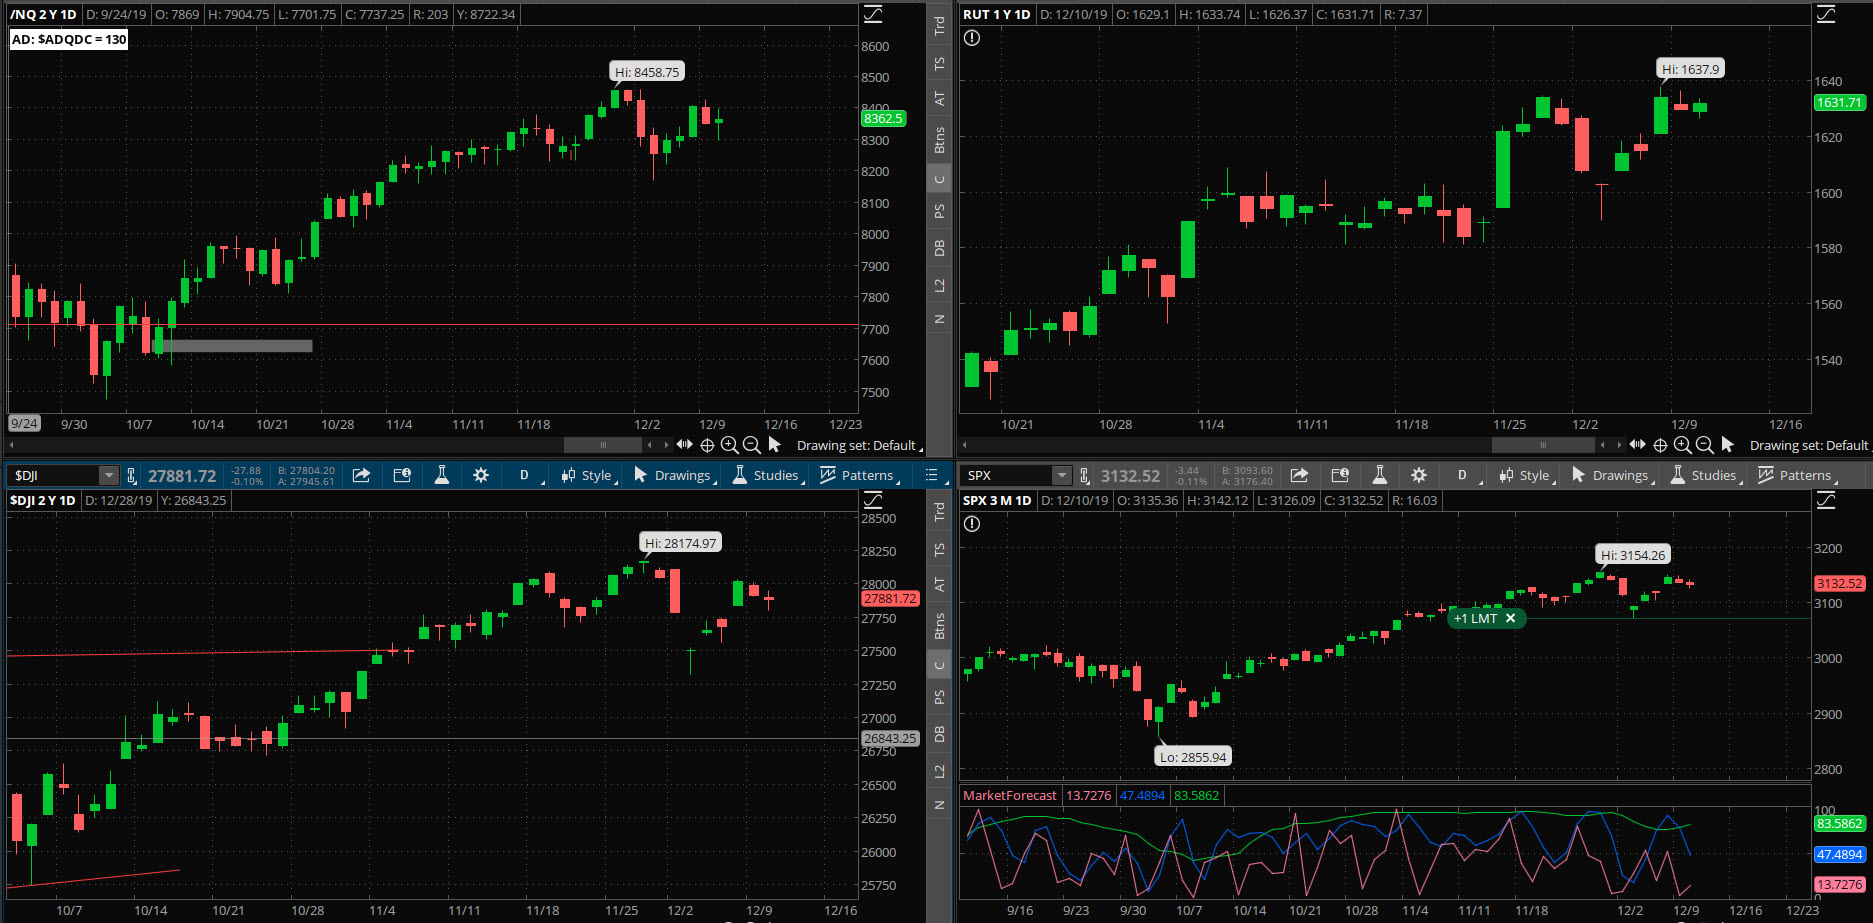The height and width of the screenshot is (923, 1873).
Task: Click share icon in $DJI chart toolbar
Action: 361,475
